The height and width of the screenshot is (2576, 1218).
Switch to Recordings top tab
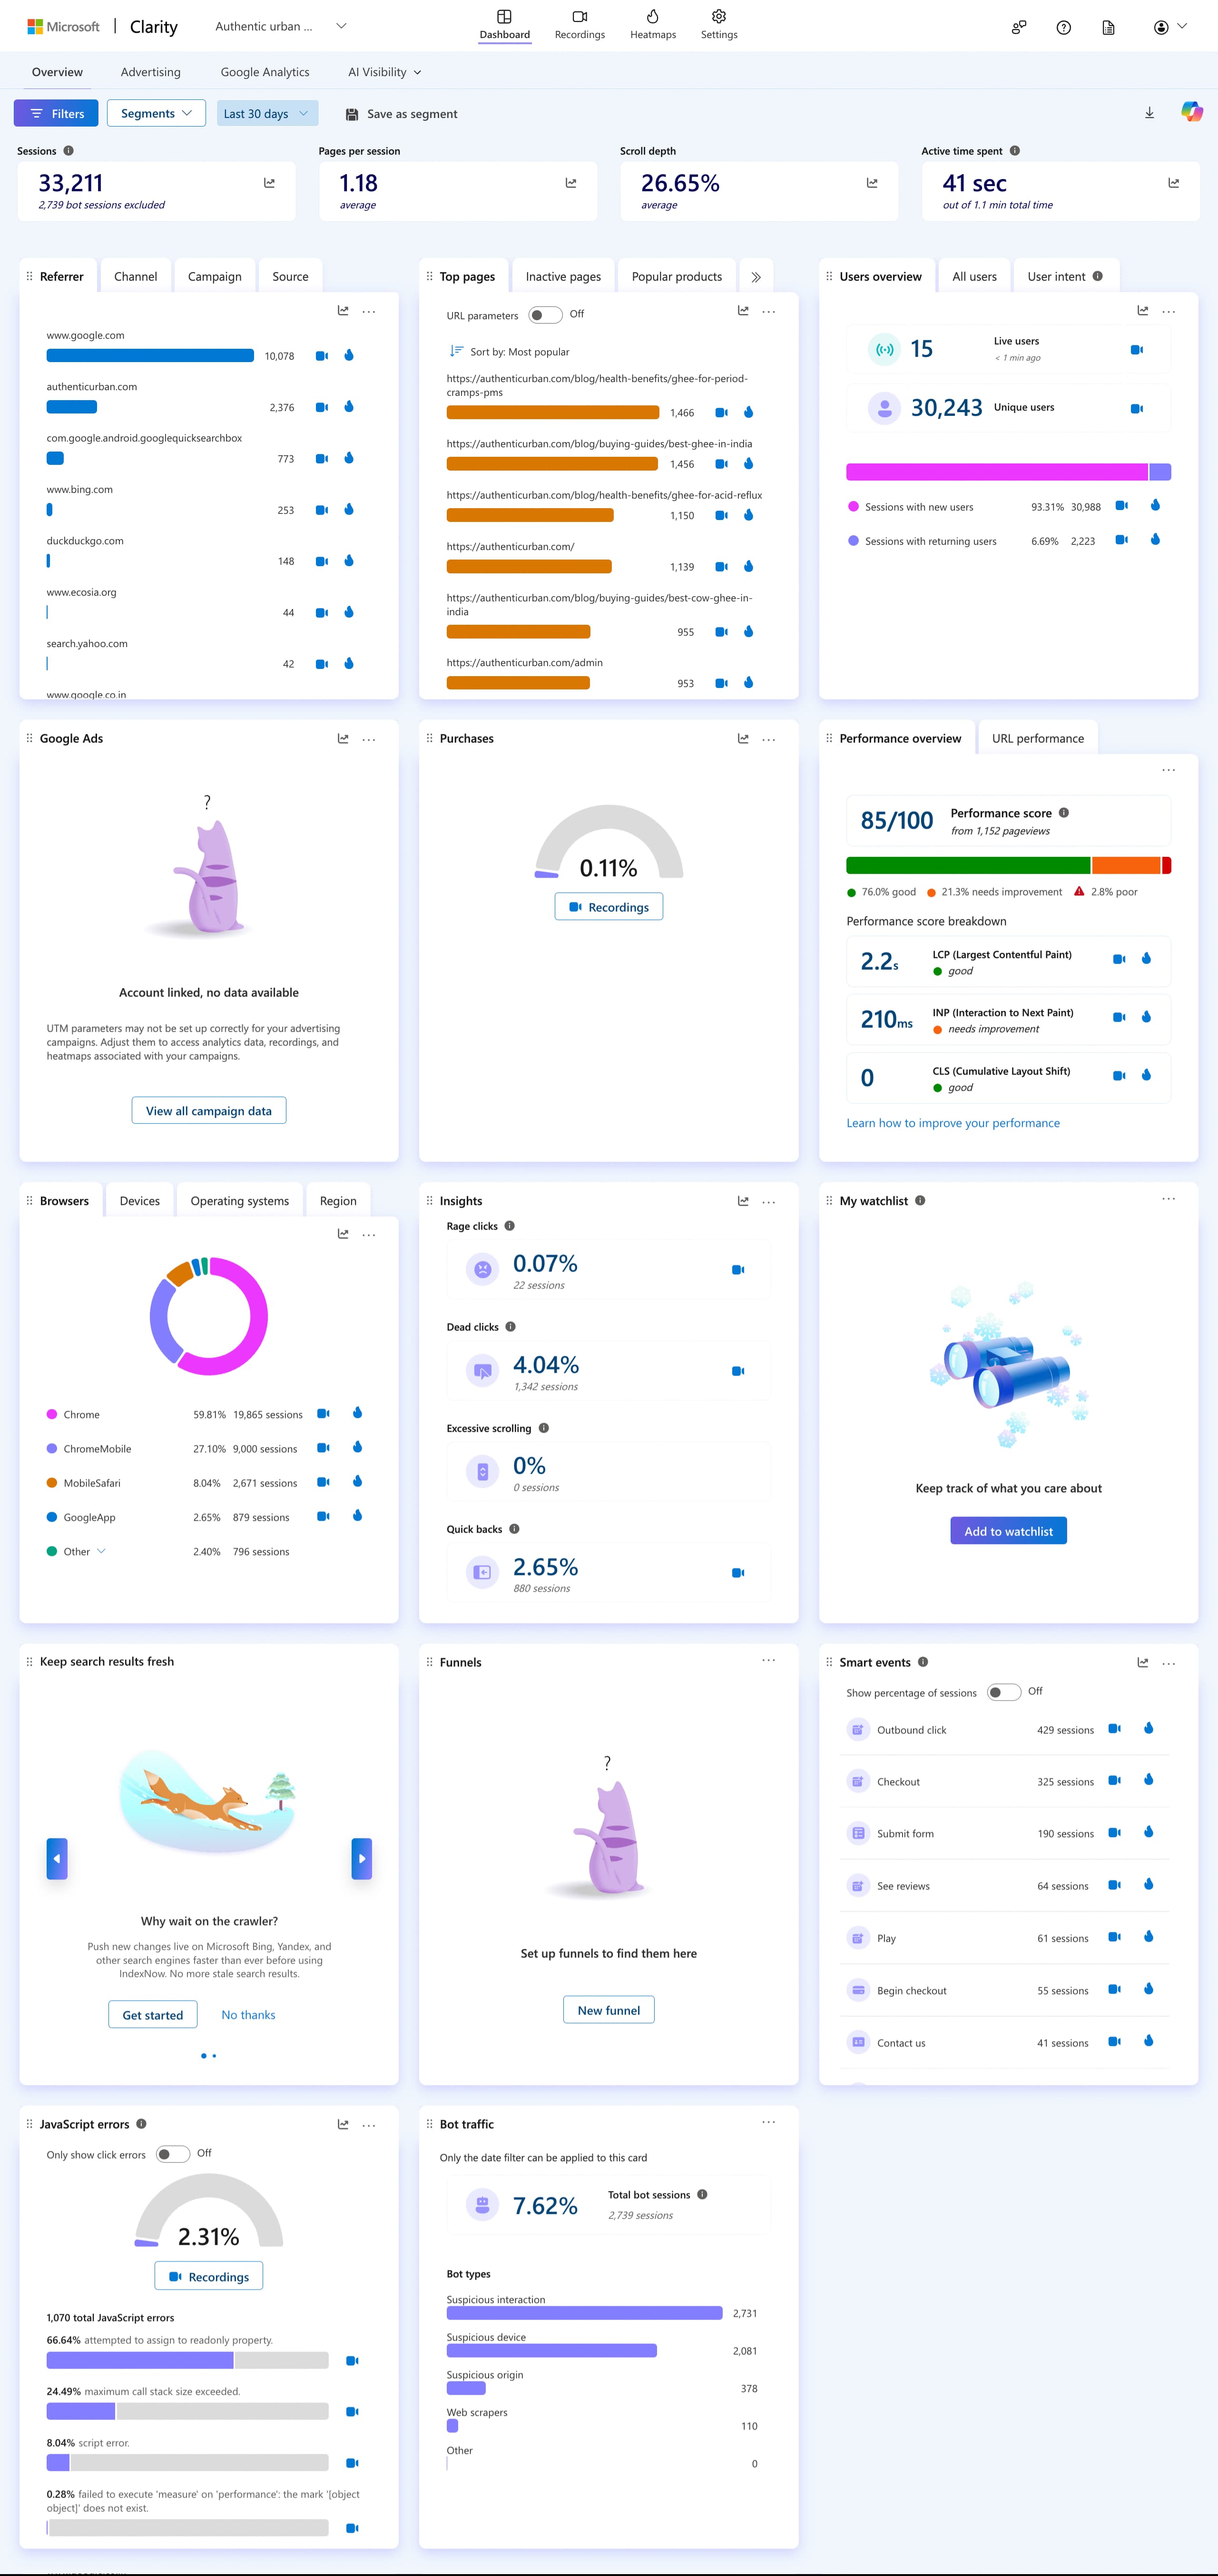[x=580, y=25]
